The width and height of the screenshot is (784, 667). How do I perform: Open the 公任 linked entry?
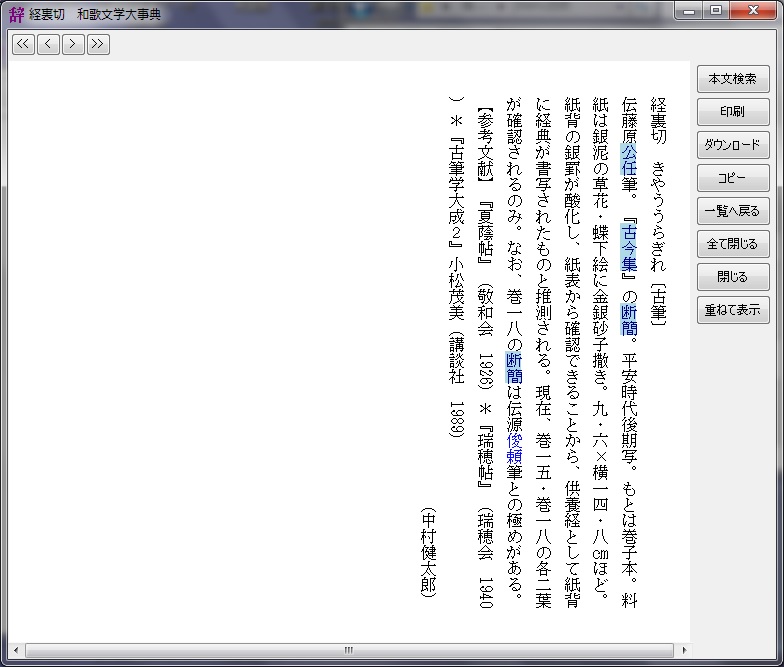click(630, 160)
